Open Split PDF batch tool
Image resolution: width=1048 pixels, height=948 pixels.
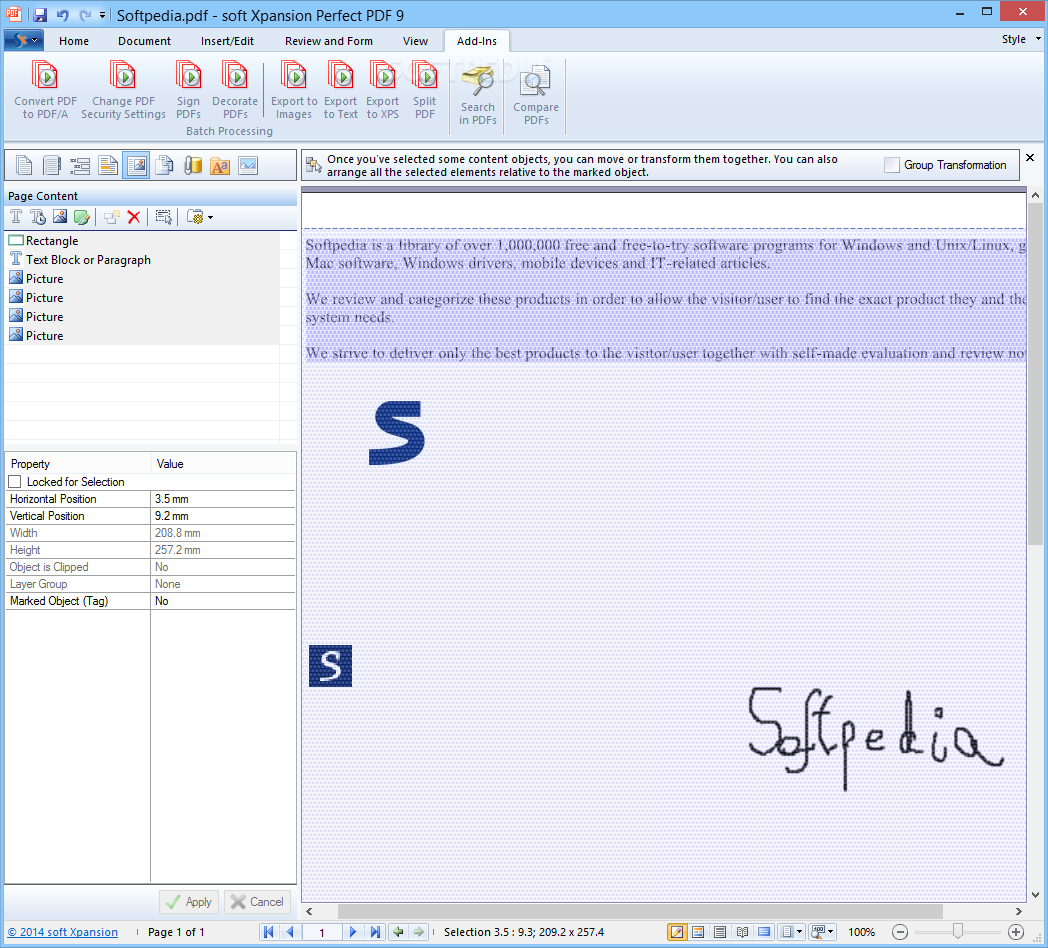click(x=424, y=90)
